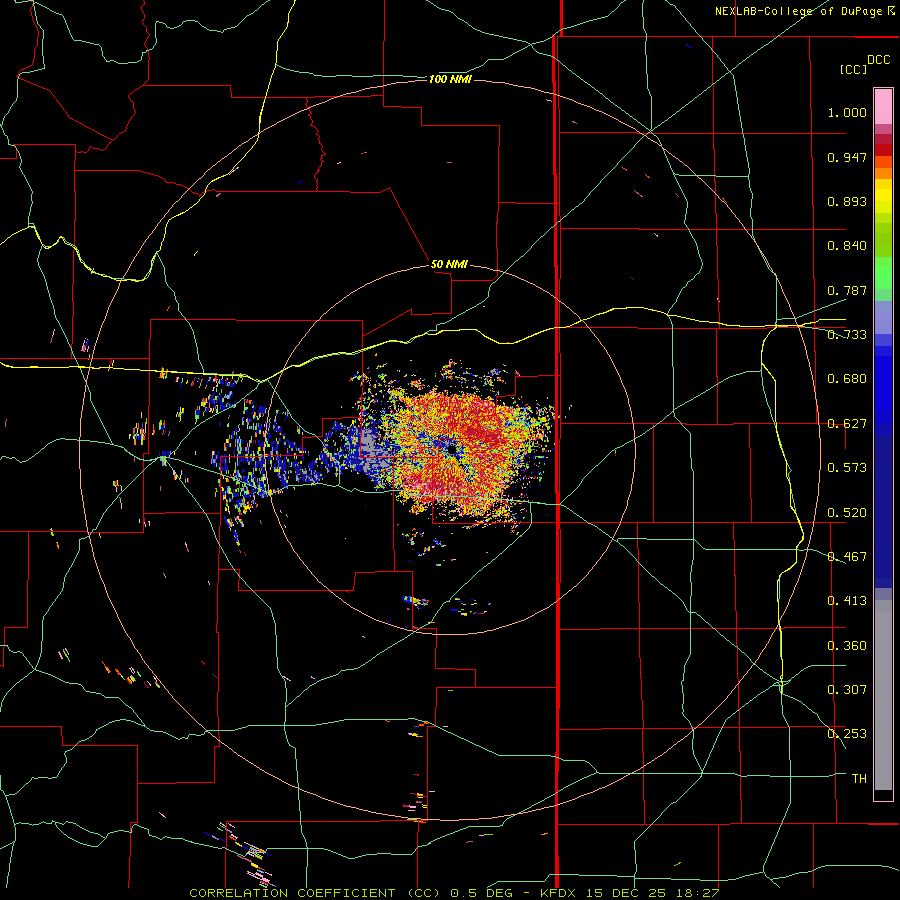Click the 0.413 color scale value
900x900 pixels.
[x=847, y=601]
